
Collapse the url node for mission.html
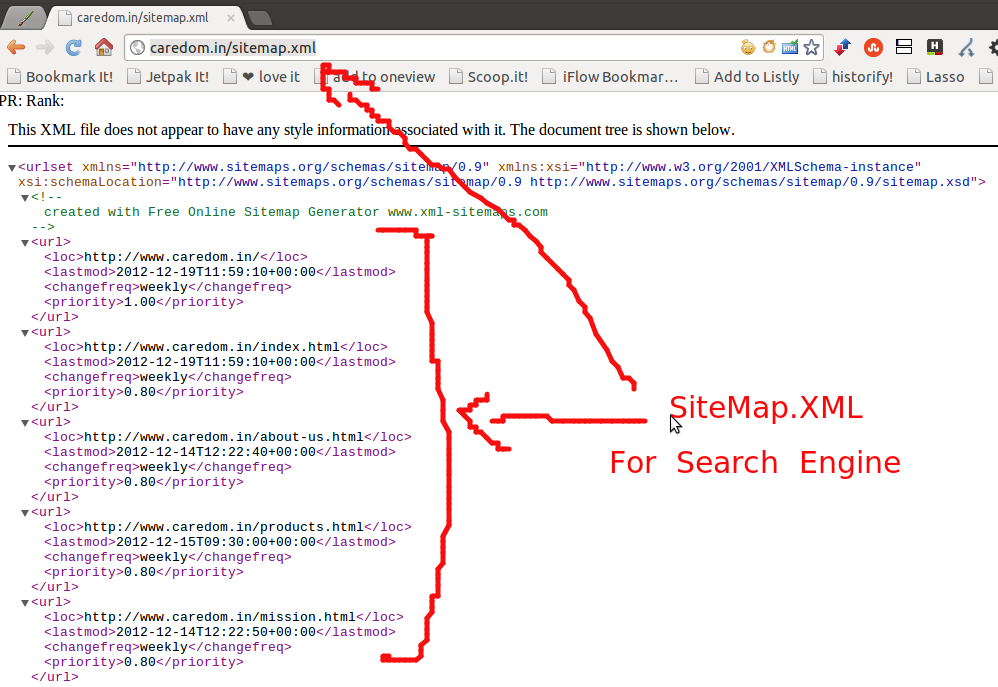point(25,603)
